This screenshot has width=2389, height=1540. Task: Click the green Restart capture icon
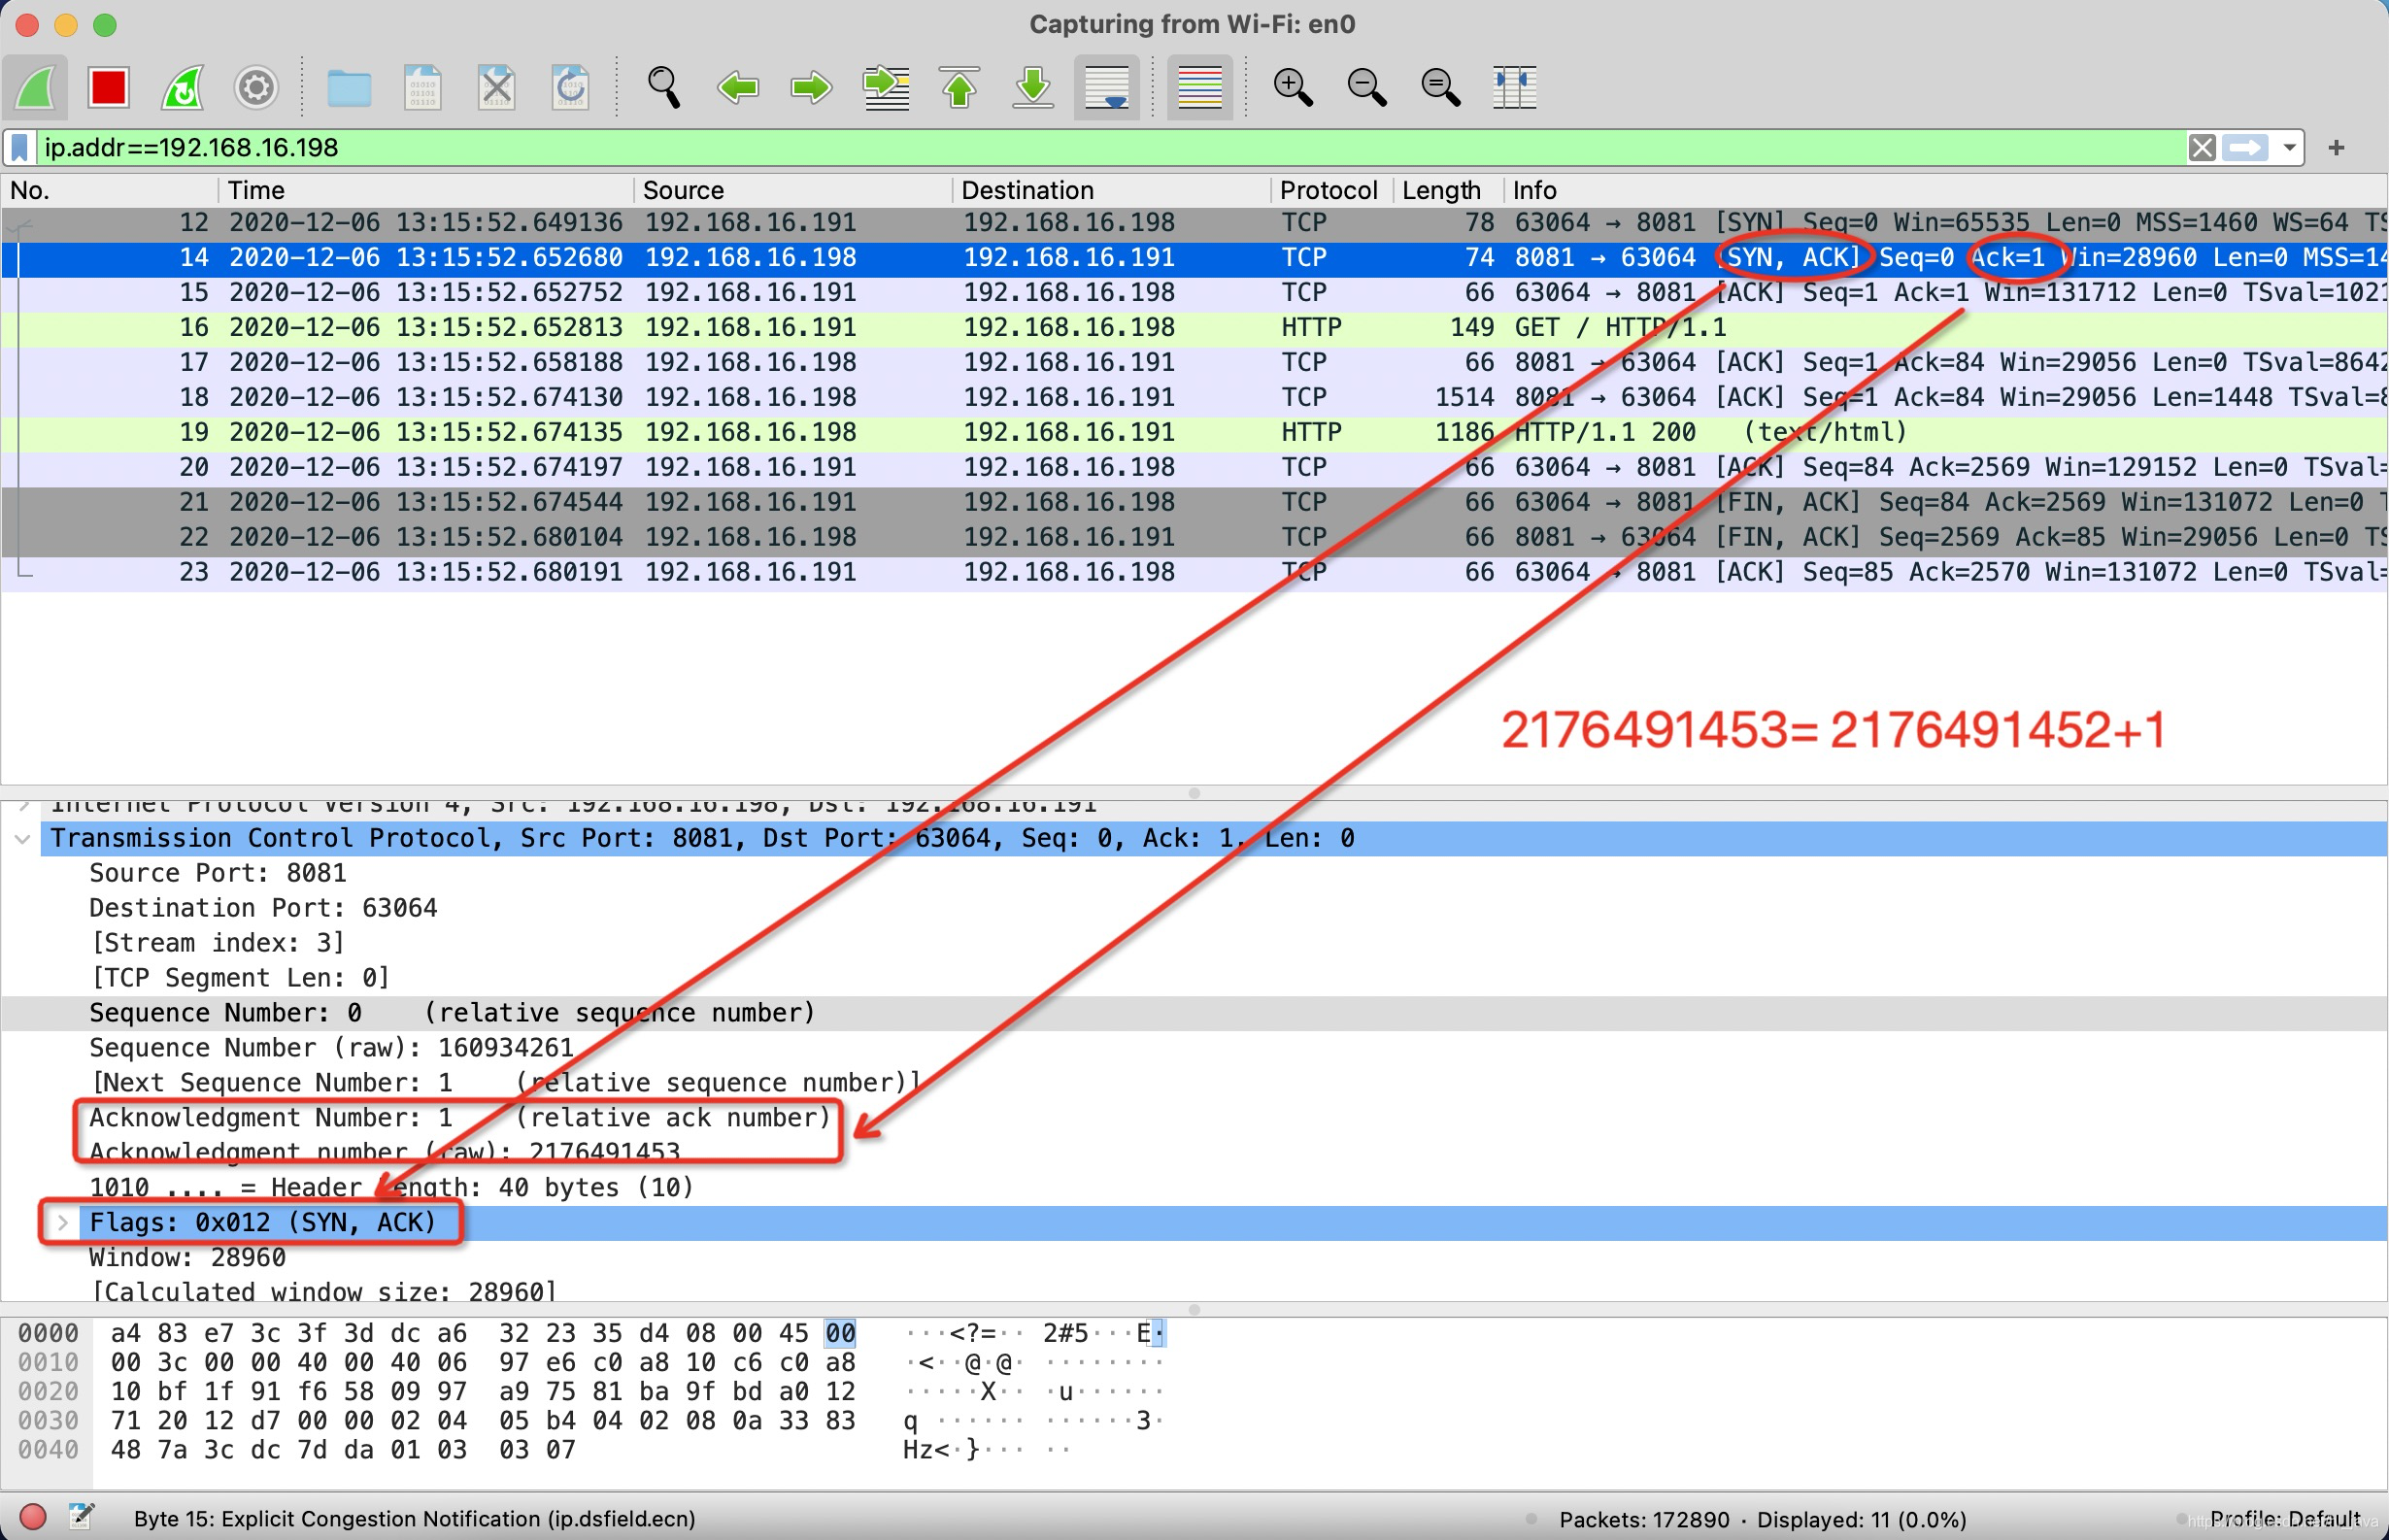click(182, 88)
